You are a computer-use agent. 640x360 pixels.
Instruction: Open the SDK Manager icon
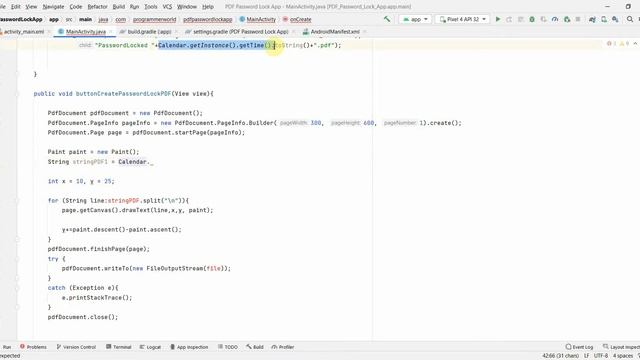615,19
